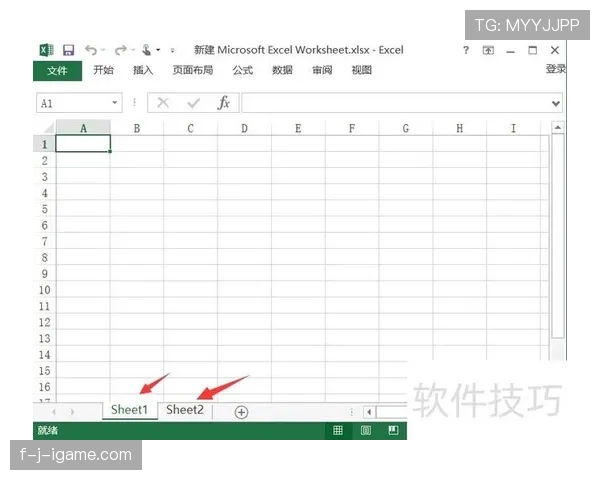This screenshot has width=600, height=480.
Task: Click horizontal scrollbar left arrow
Action: click(x=369, y=412)
